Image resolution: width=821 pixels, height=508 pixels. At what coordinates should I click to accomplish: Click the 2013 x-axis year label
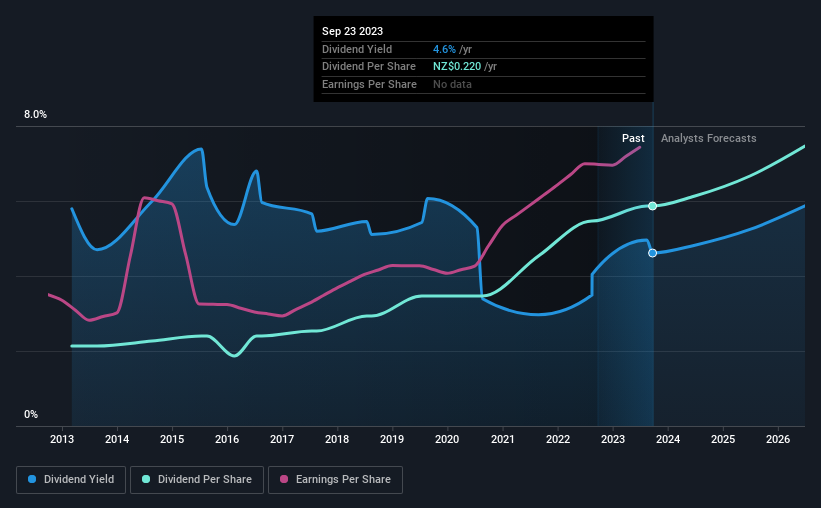(62, 439)
